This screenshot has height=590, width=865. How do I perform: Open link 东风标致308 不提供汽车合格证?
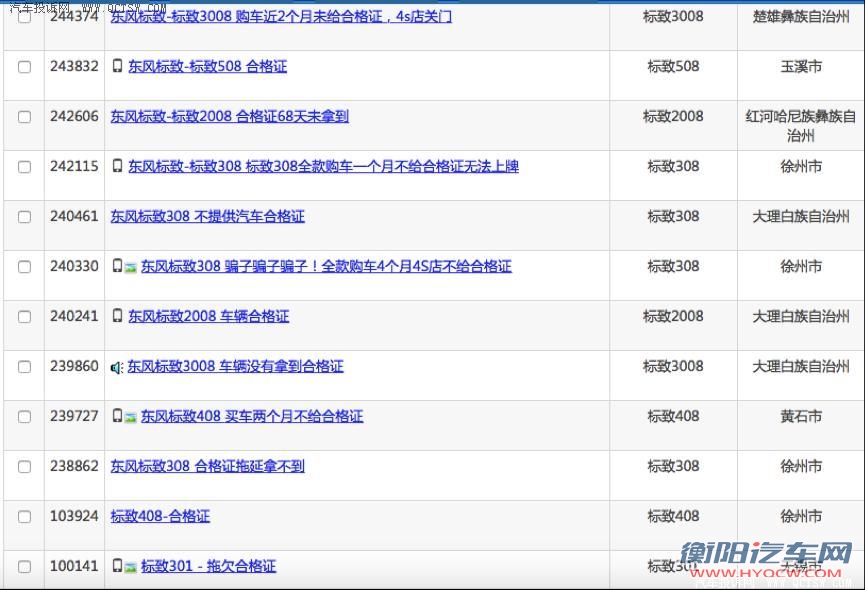click(x=207, y=217)
